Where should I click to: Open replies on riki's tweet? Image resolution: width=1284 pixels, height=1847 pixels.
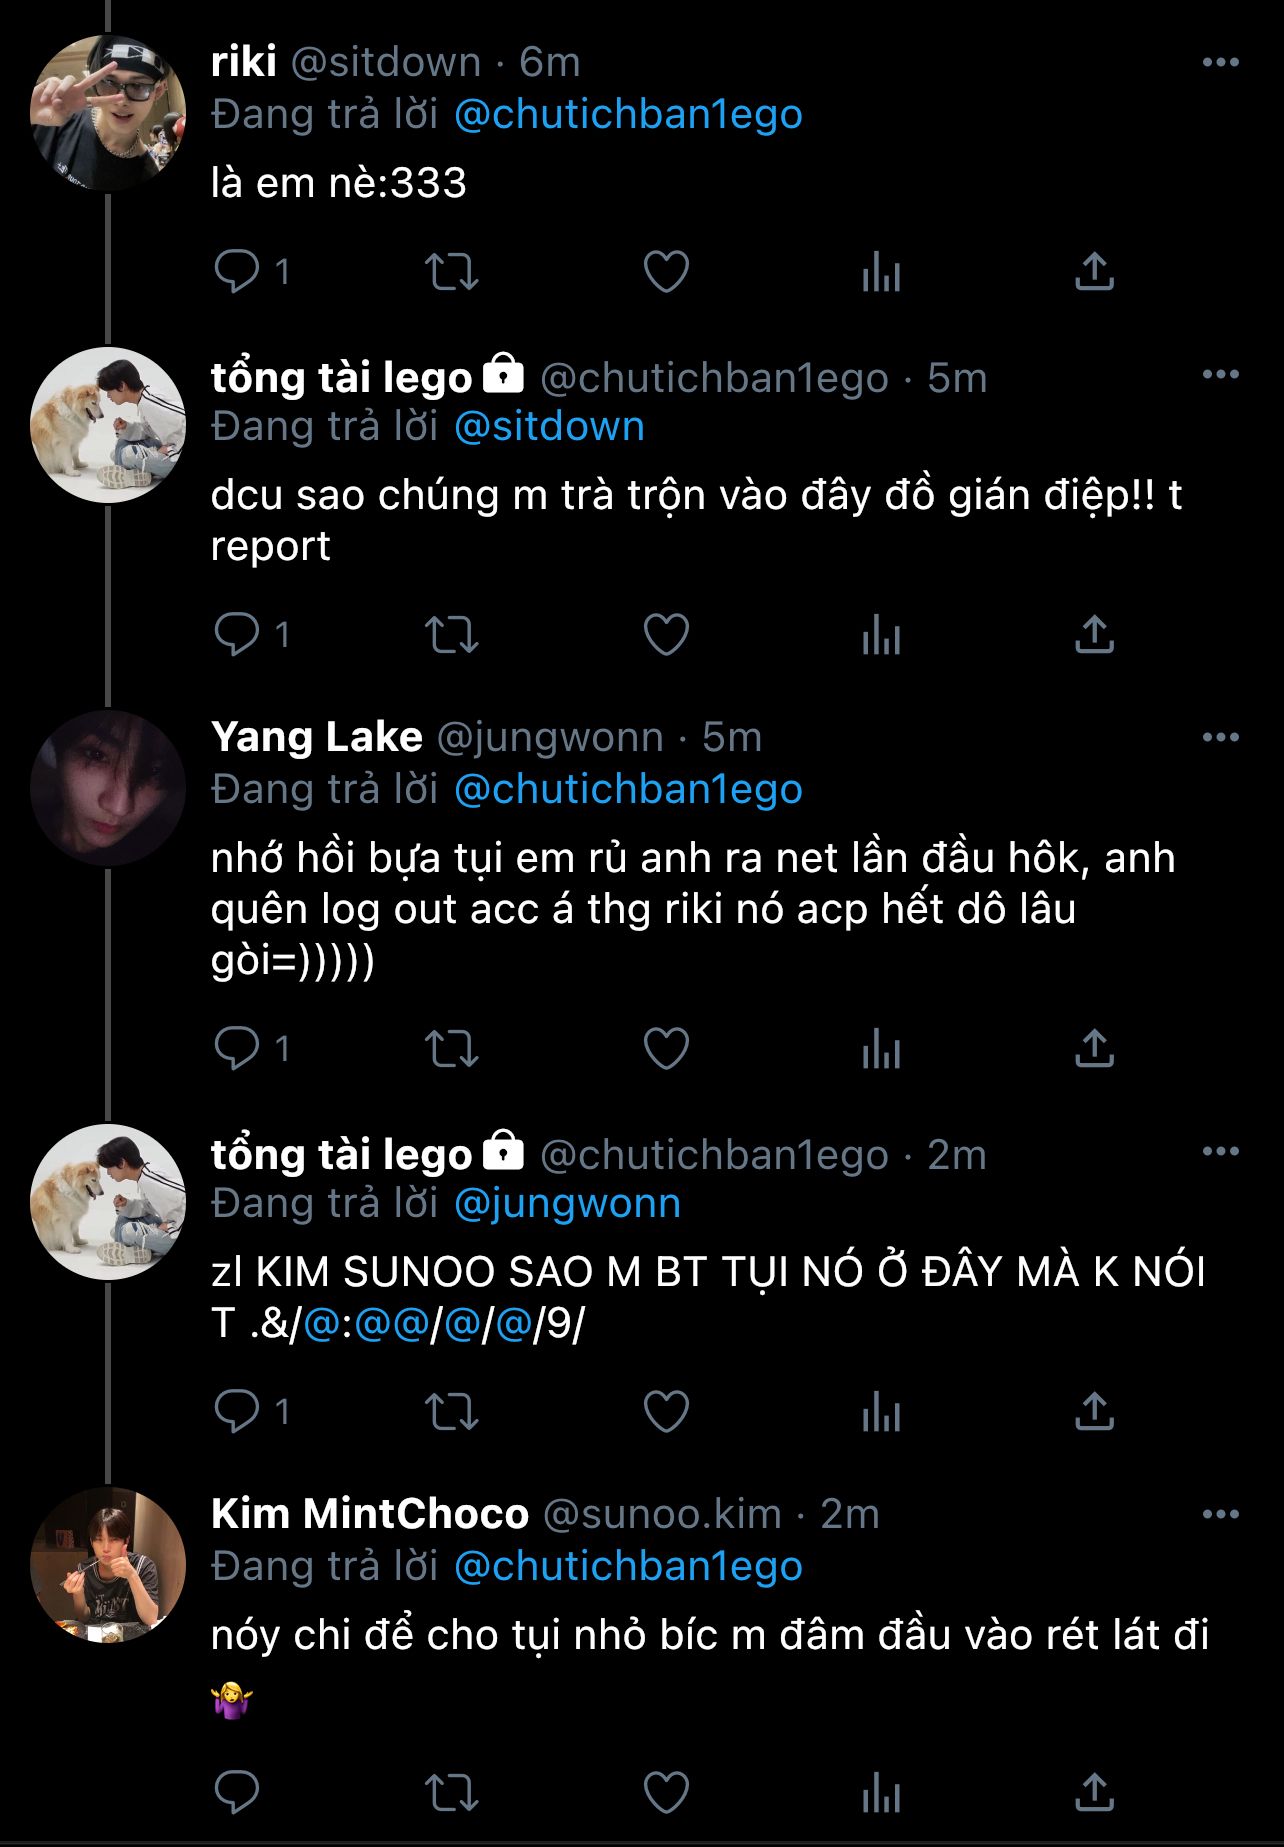[x=238, y=271]
